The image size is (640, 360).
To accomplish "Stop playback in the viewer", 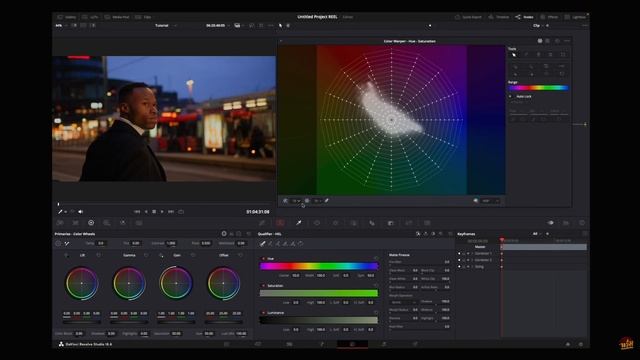I will click(x=154, y=211).
